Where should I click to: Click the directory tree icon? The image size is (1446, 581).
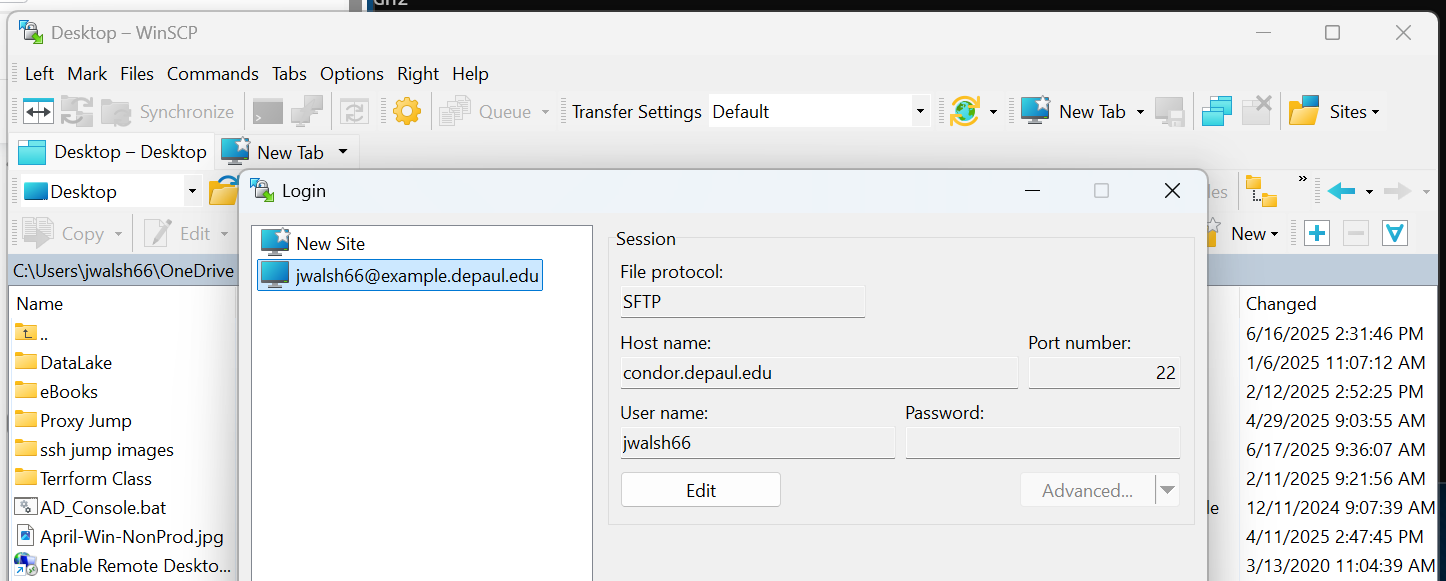pos(1261,191)
